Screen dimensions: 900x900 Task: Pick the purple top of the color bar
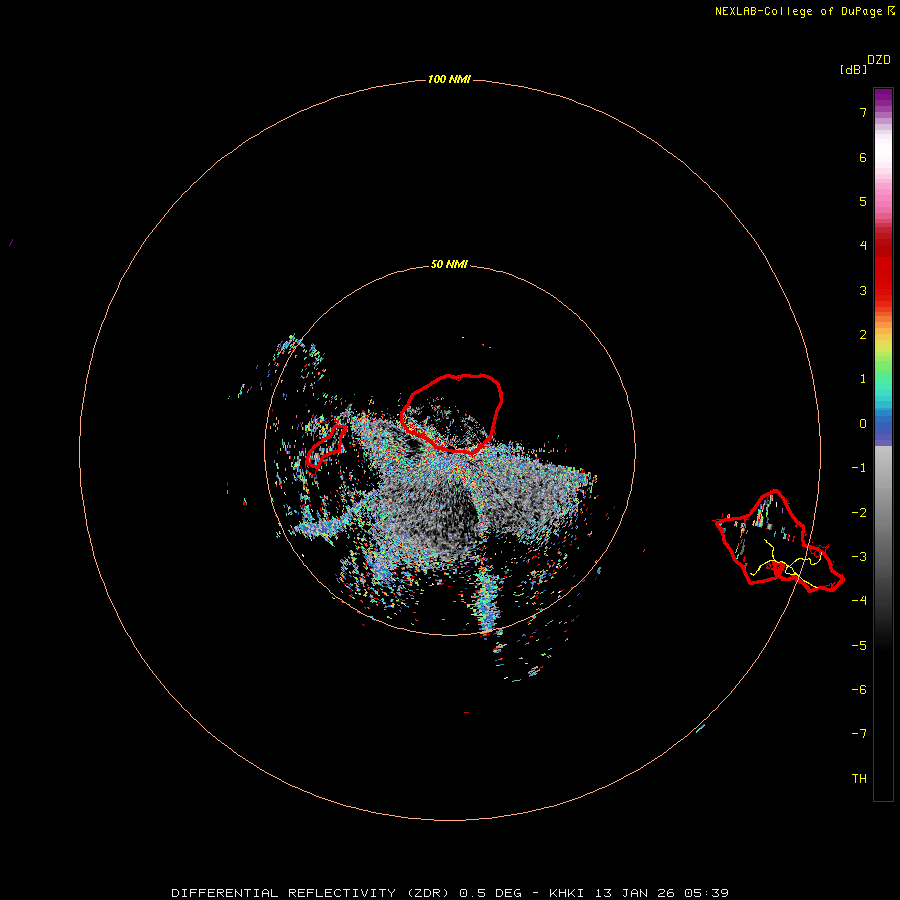(883, 98)
